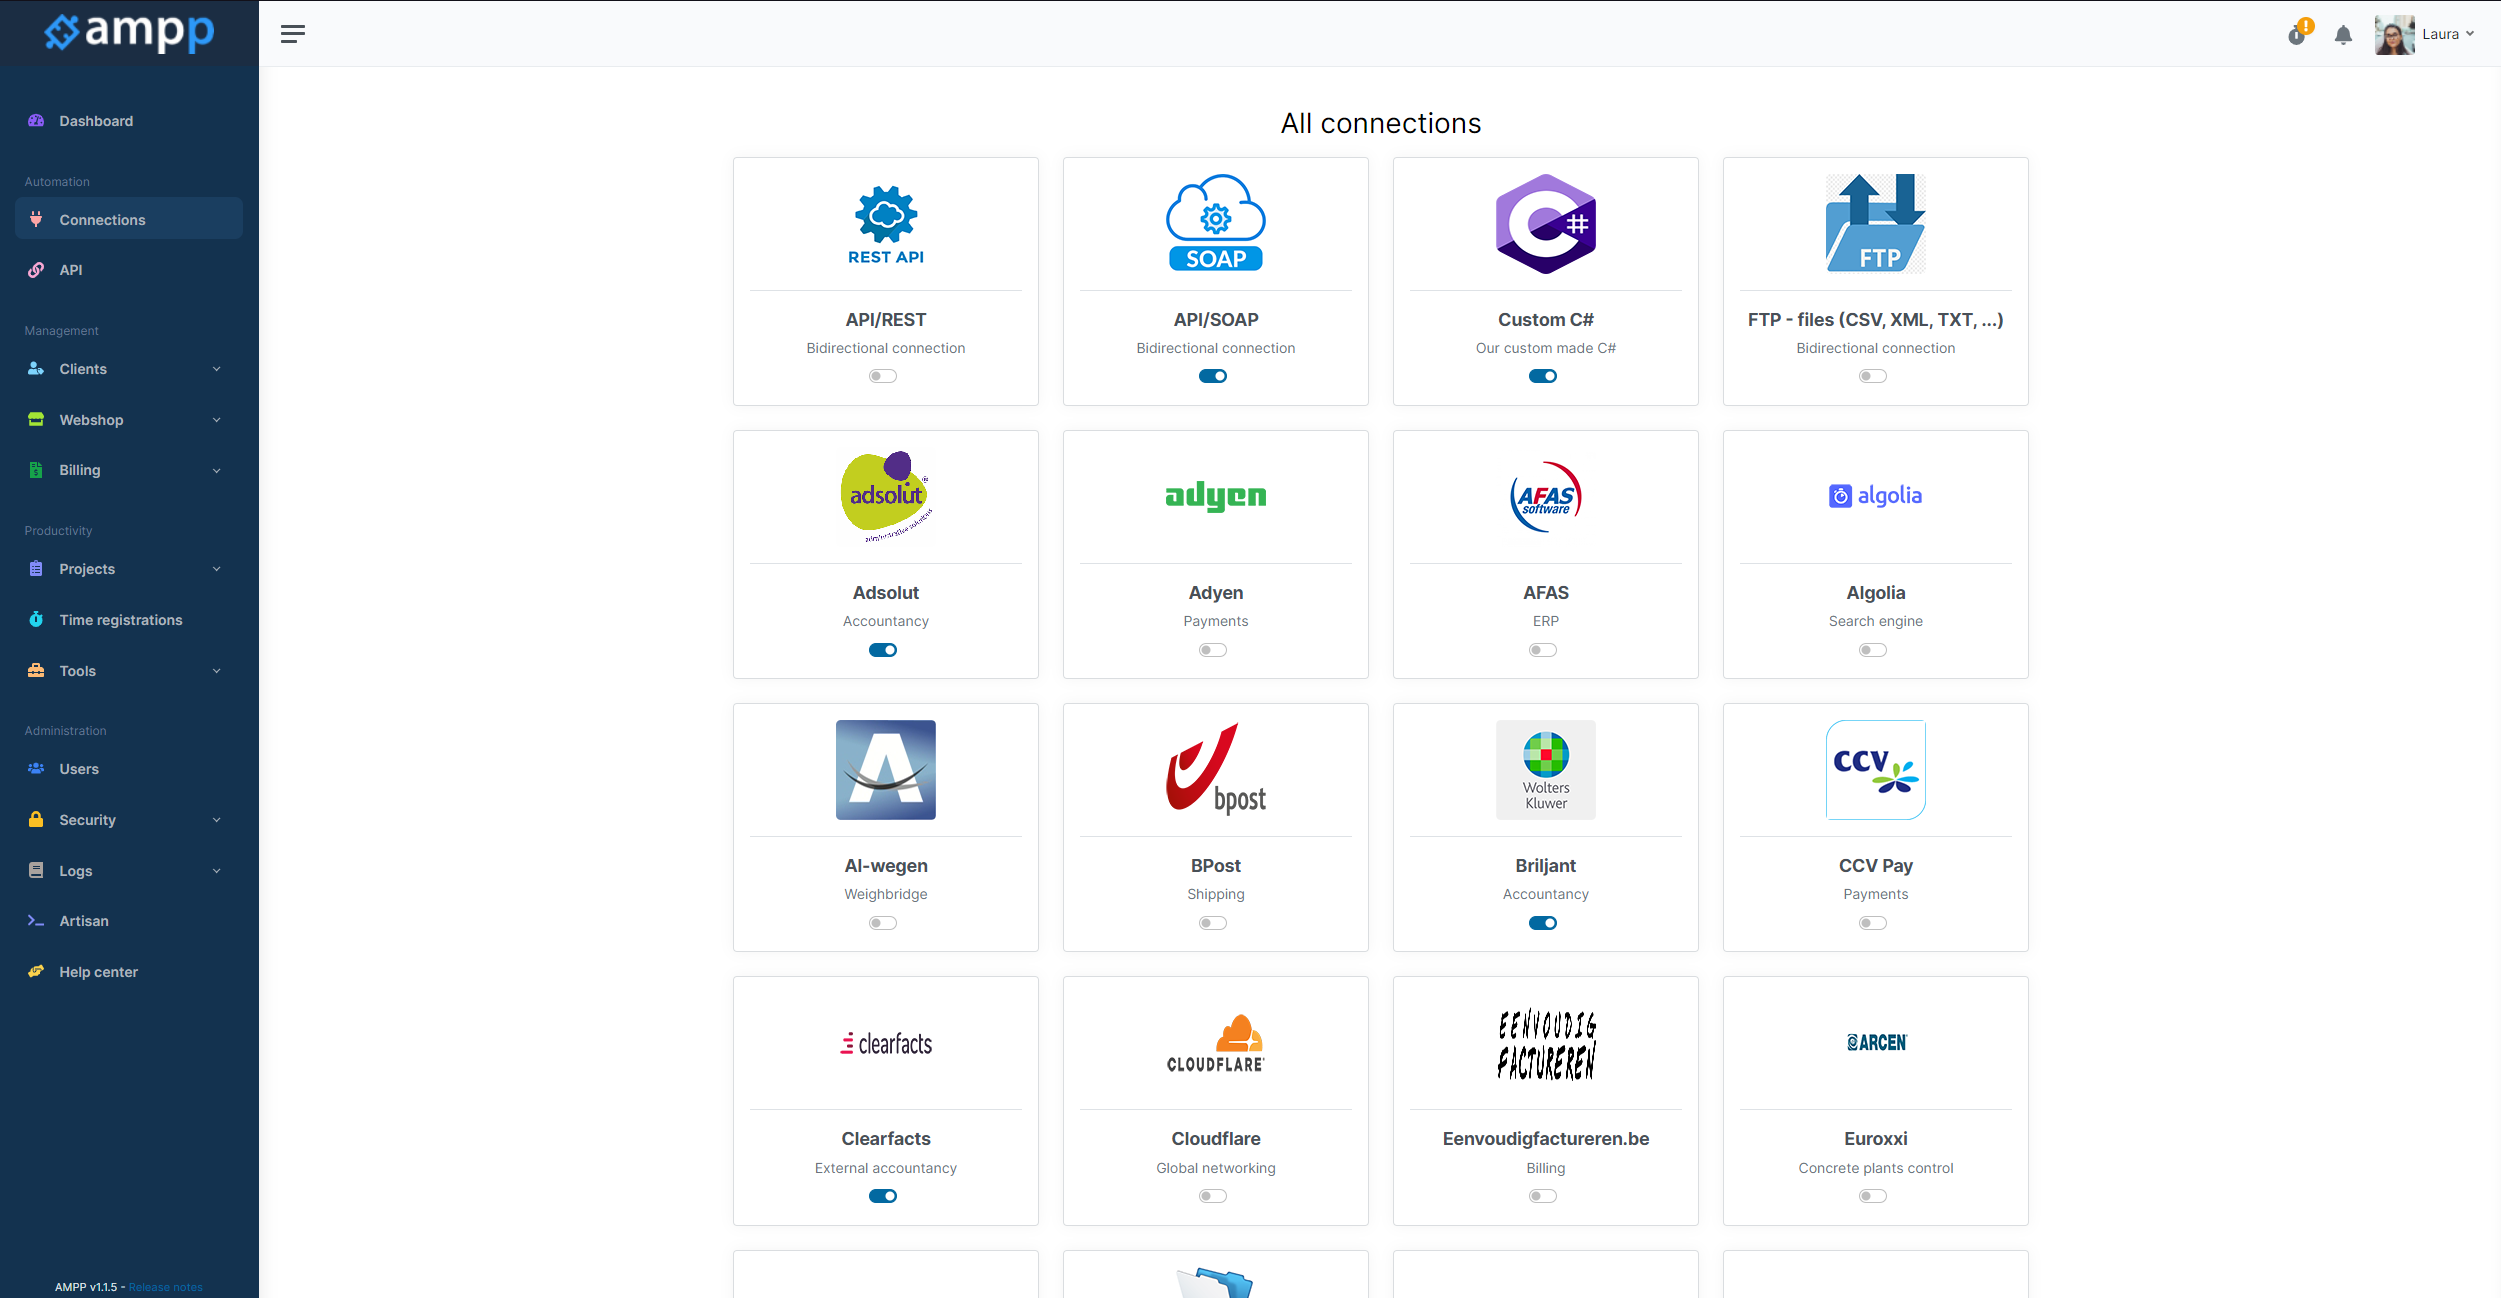Disable the Clearfacts toggle
The image size is (2501, 1298).
point(883,1196)
